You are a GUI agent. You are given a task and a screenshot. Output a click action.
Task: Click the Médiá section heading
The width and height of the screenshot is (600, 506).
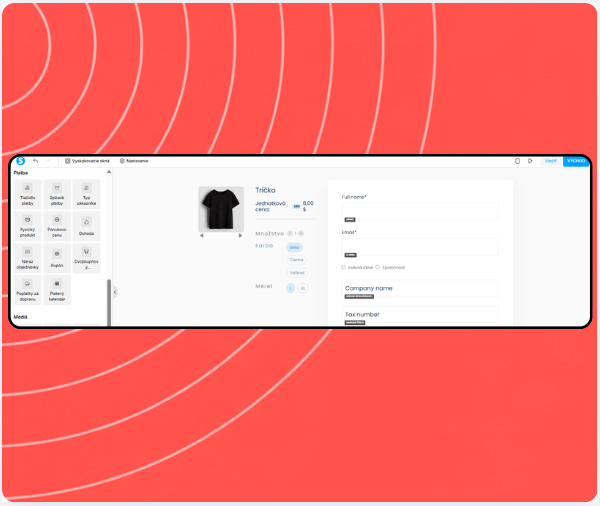[21, 317]
